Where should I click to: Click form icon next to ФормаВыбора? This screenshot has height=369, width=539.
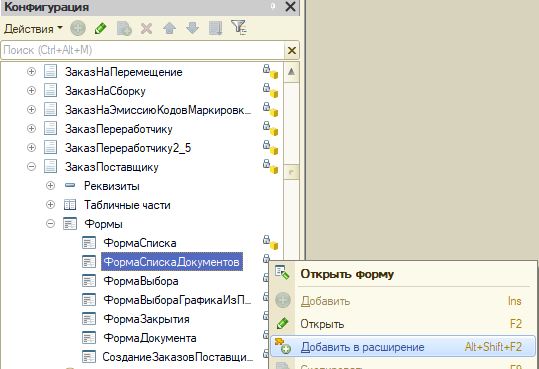pos(89,281)
